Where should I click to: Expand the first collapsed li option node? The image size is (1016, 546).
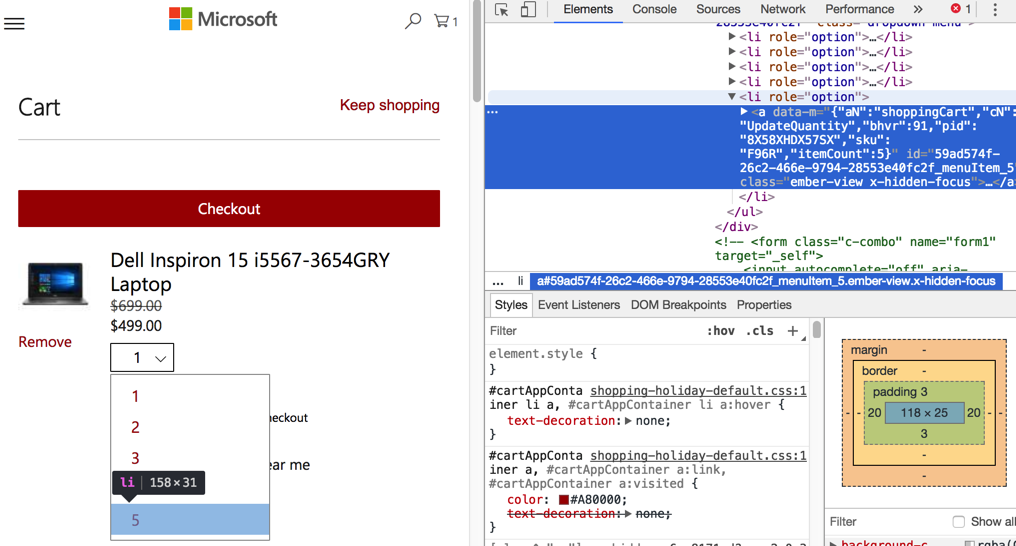point(732,37)
